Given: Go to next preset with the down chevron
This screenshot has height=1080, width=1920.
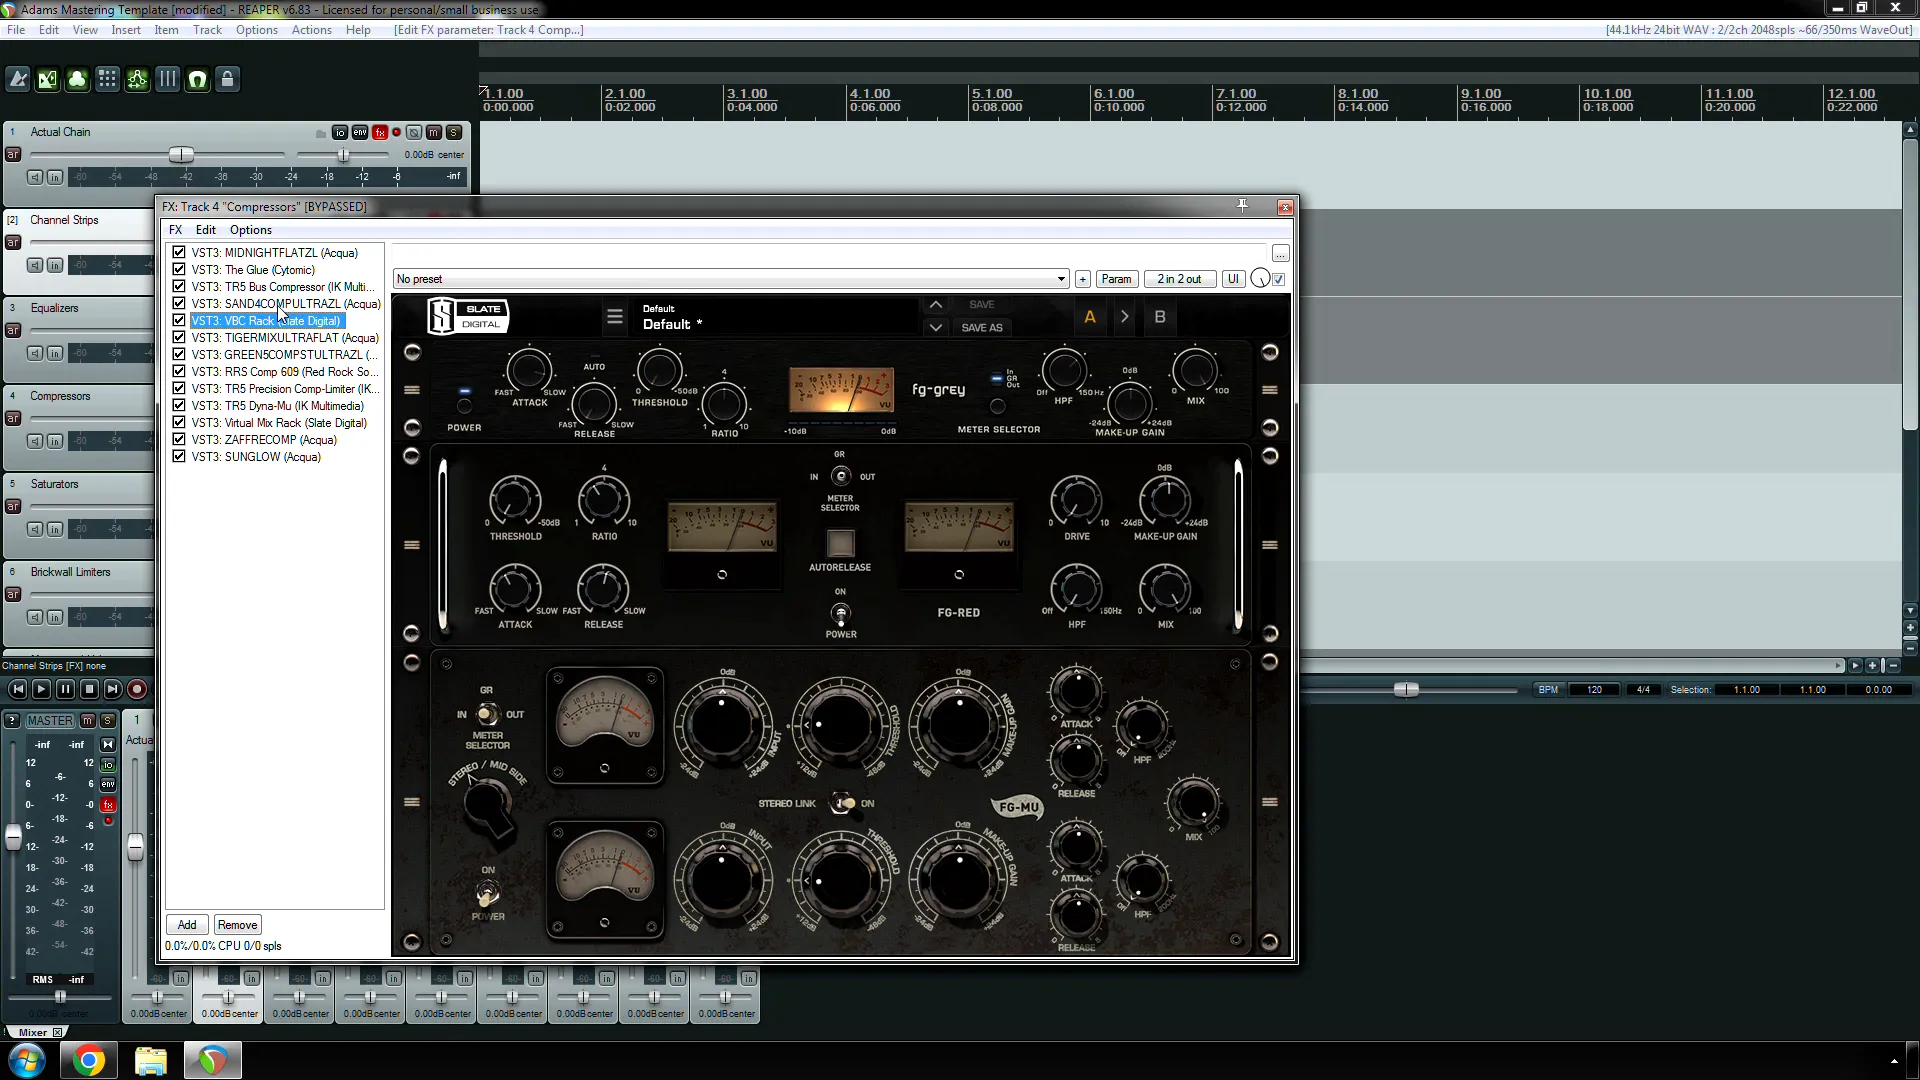Looking at the screenshot, I should pyautogui.click(x=935, y=327).
